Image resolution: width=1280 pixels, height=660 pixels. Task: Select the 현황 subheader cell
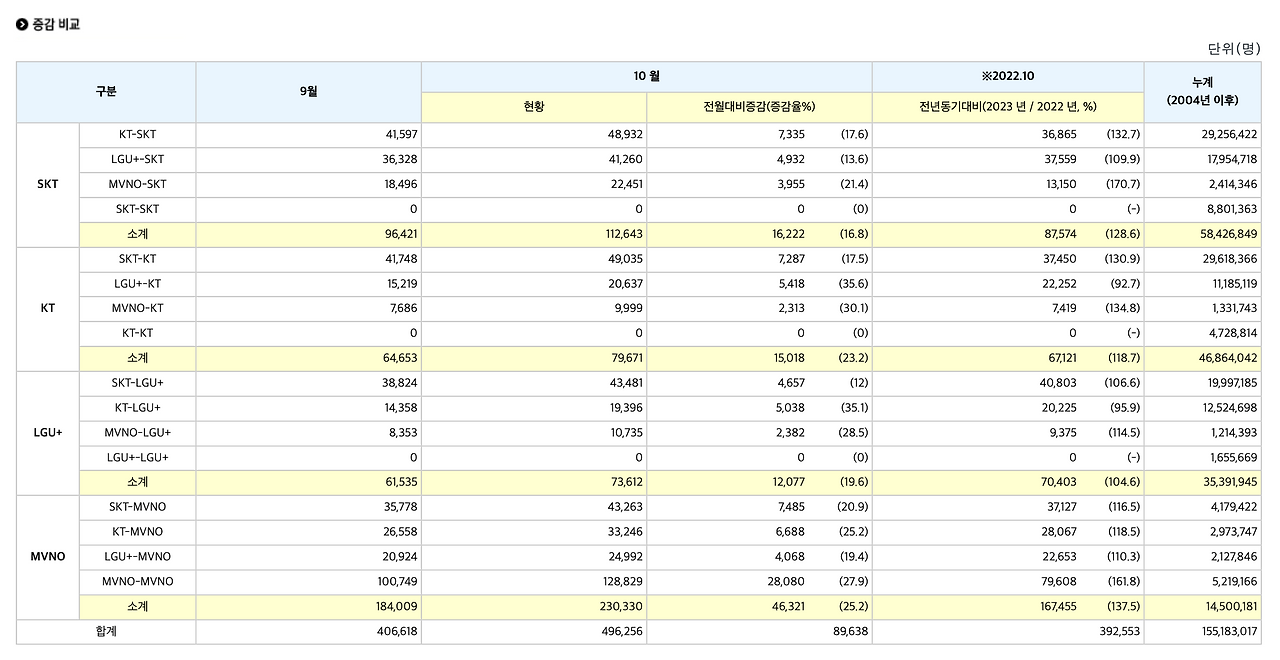[533, 106]
